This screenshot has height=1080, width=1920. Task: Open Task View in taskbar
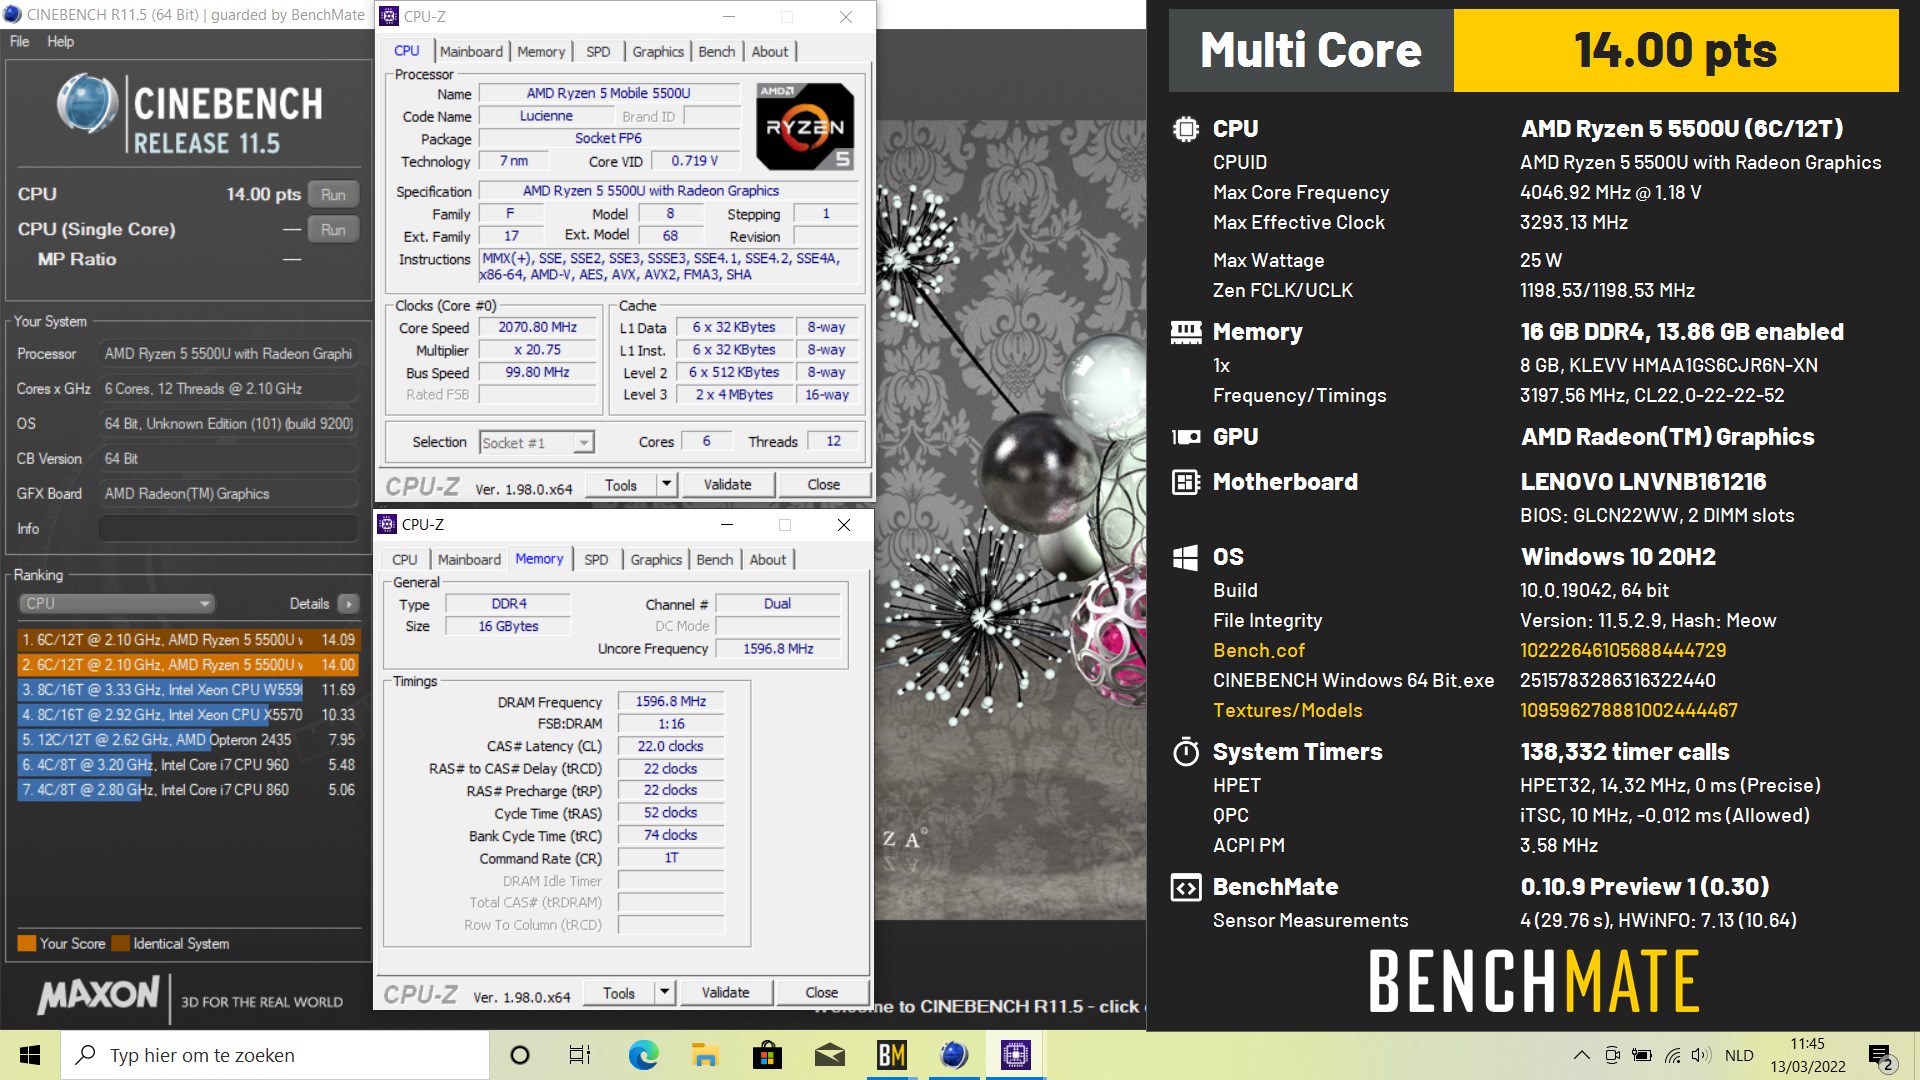580,1055
